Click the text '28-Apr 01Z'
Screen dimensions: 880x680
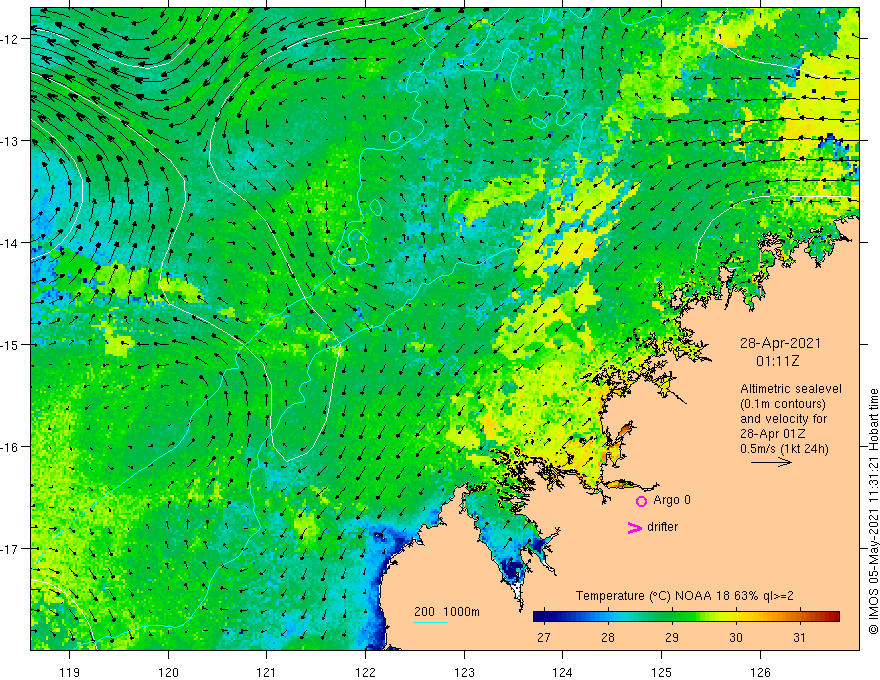(773, 434)
